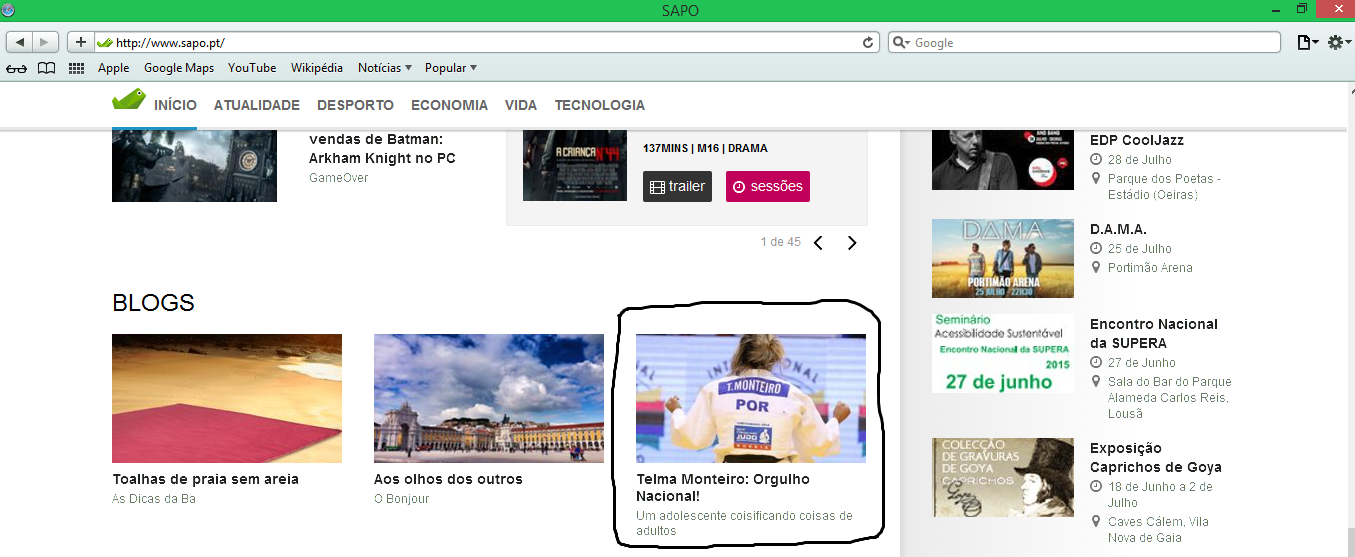Add bookmark with the plus button
Screen dimensions: 1355x557
coord(80,42)
